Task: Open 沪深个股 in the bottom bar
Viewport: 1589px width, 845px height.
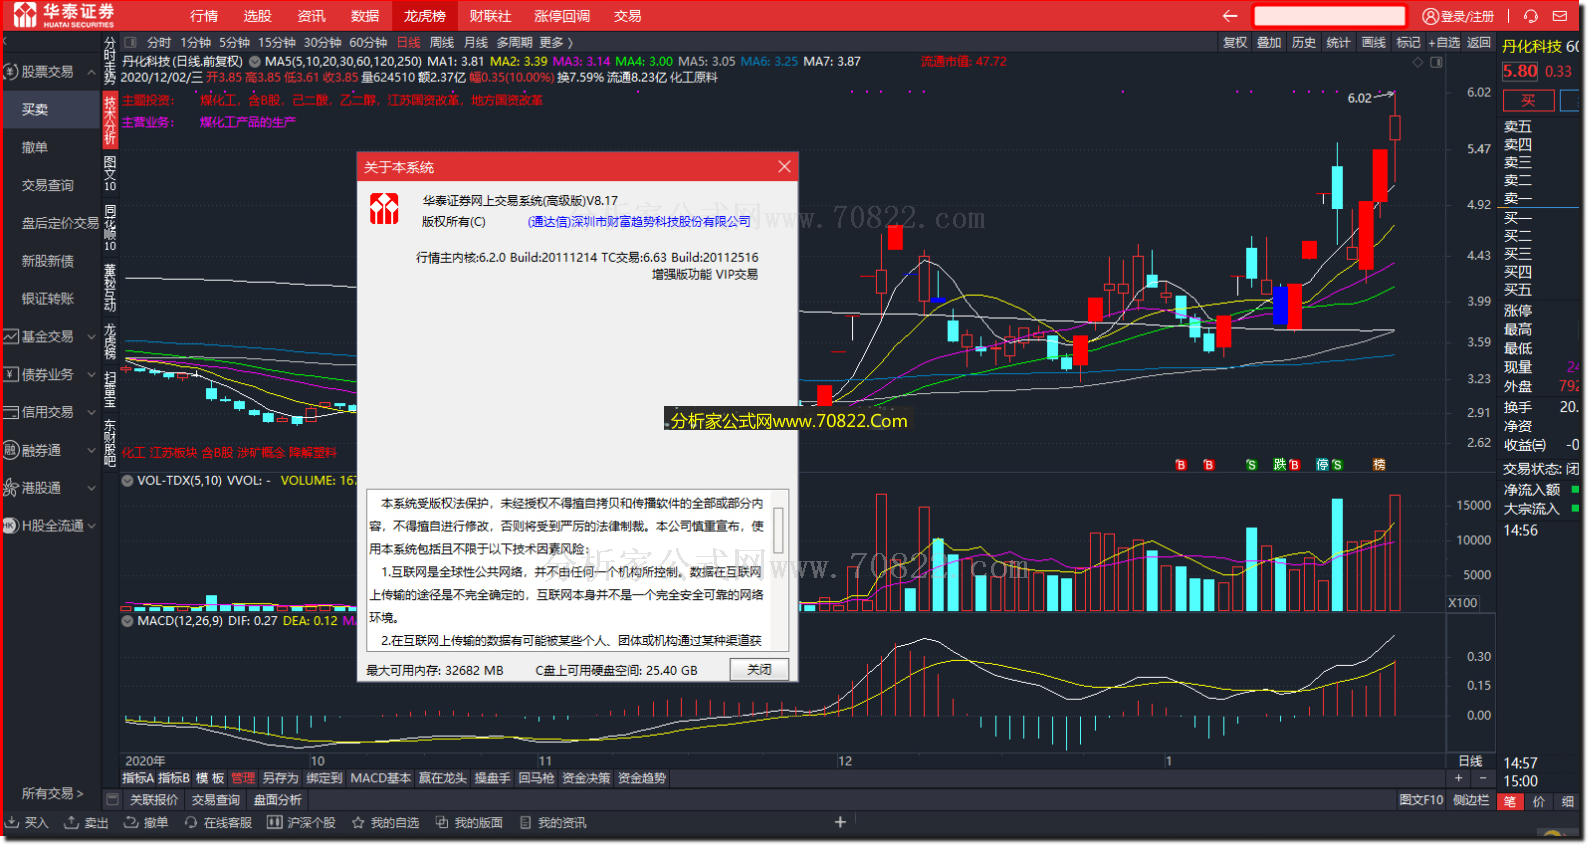Action: [x=302, y=823]
